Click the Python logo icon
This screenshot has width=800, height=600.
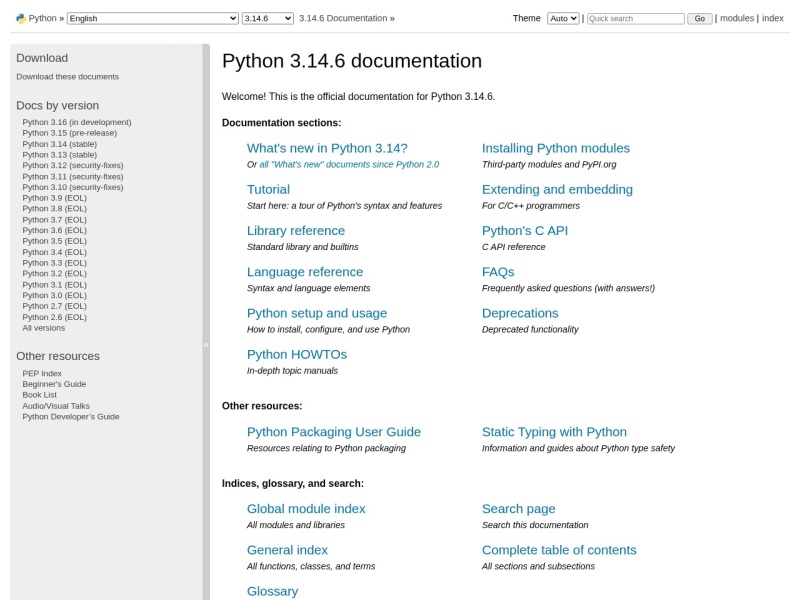pos(21,18)
